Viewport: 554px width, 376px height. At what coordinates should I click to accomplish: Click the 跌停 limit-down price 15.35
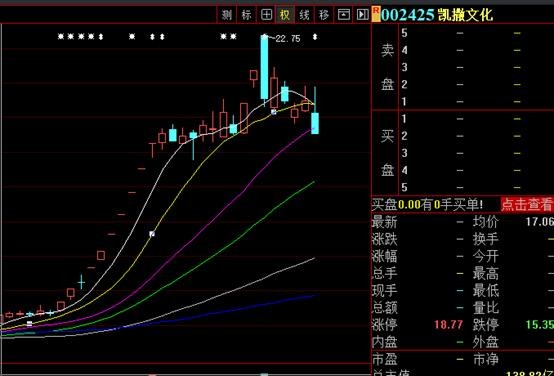tap(539, 325)
